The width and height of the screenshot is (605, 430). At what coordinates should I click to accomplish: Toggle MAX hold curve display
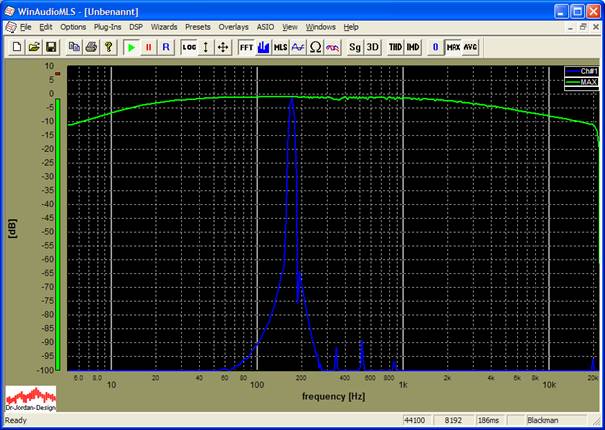453,47
